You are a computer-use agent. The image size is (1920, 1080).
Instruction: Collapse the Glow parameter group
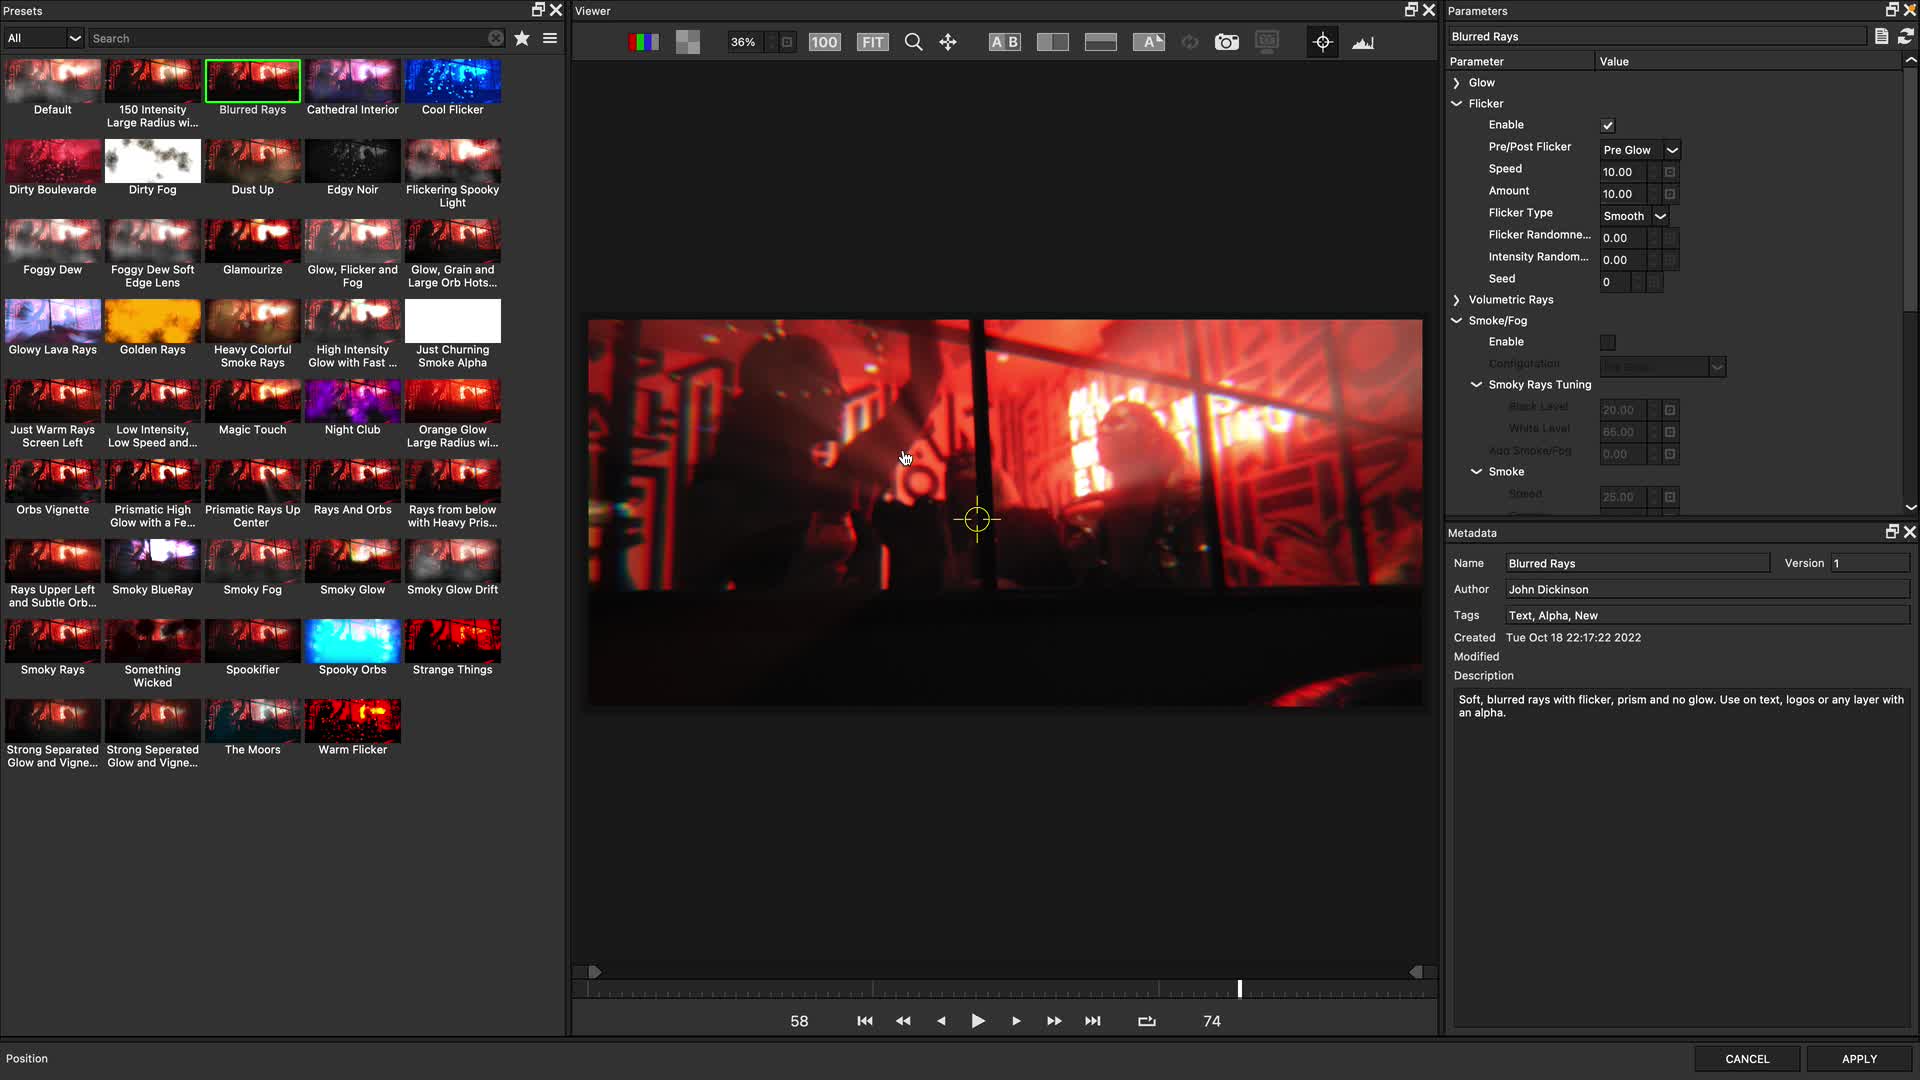(x=1456, y=82)
